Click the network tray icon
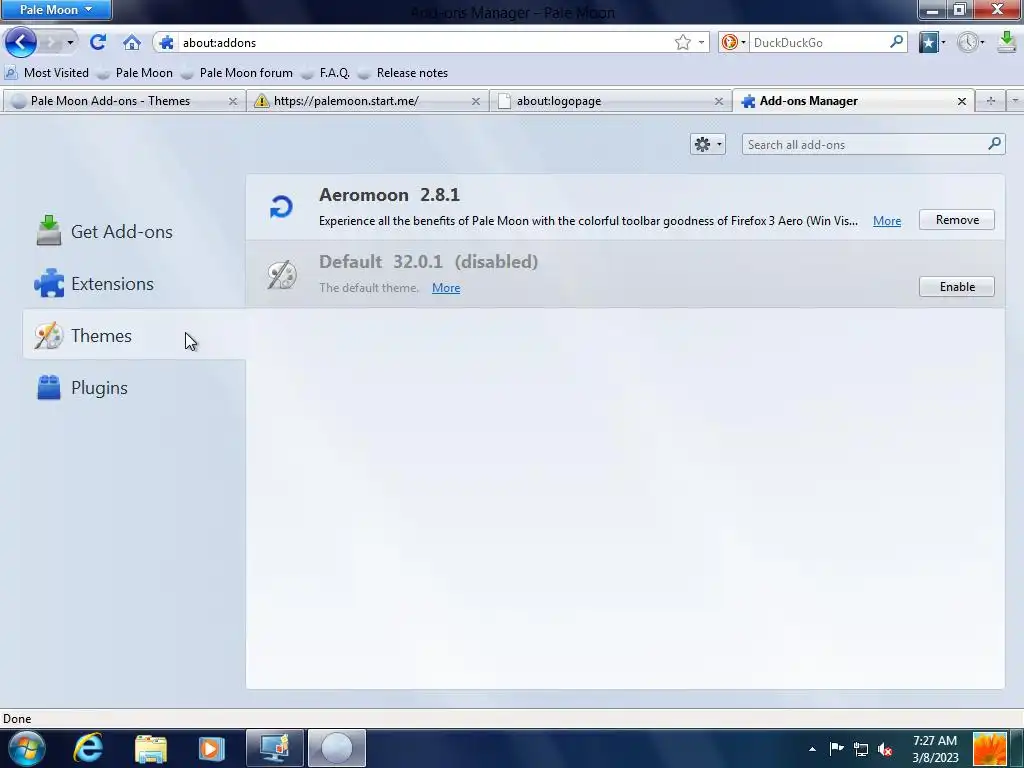This screenshot has height=768, width=1024. coord(861,749)
